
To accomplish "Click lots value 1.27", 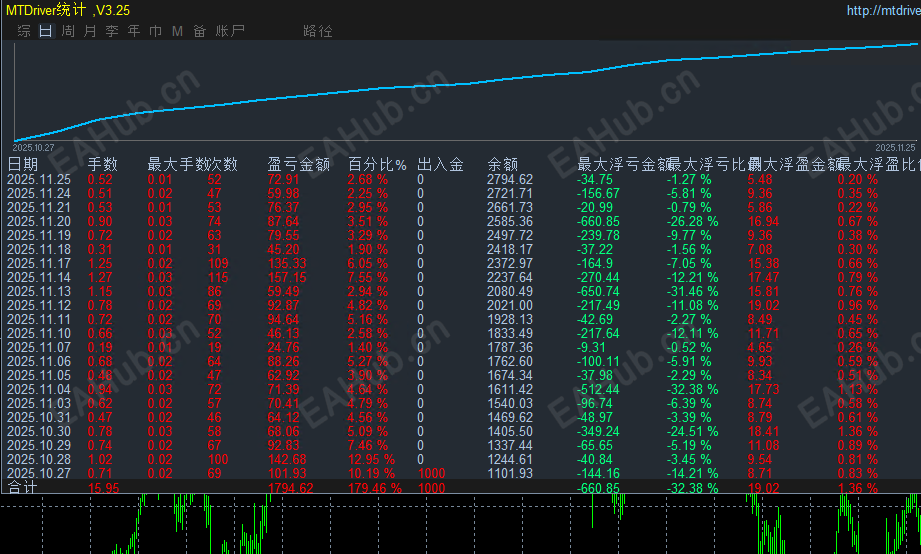I will click(100, 277).
